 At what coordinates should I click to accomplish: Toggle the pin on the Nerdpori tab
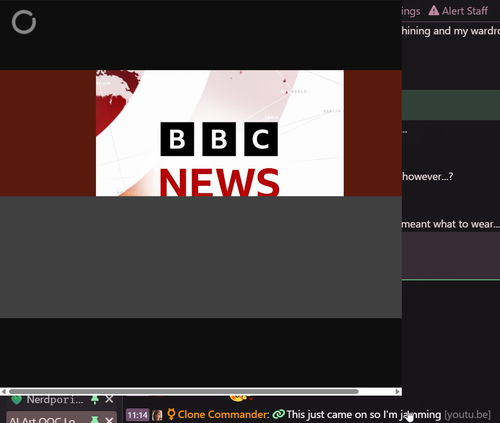tap(95, 399)
